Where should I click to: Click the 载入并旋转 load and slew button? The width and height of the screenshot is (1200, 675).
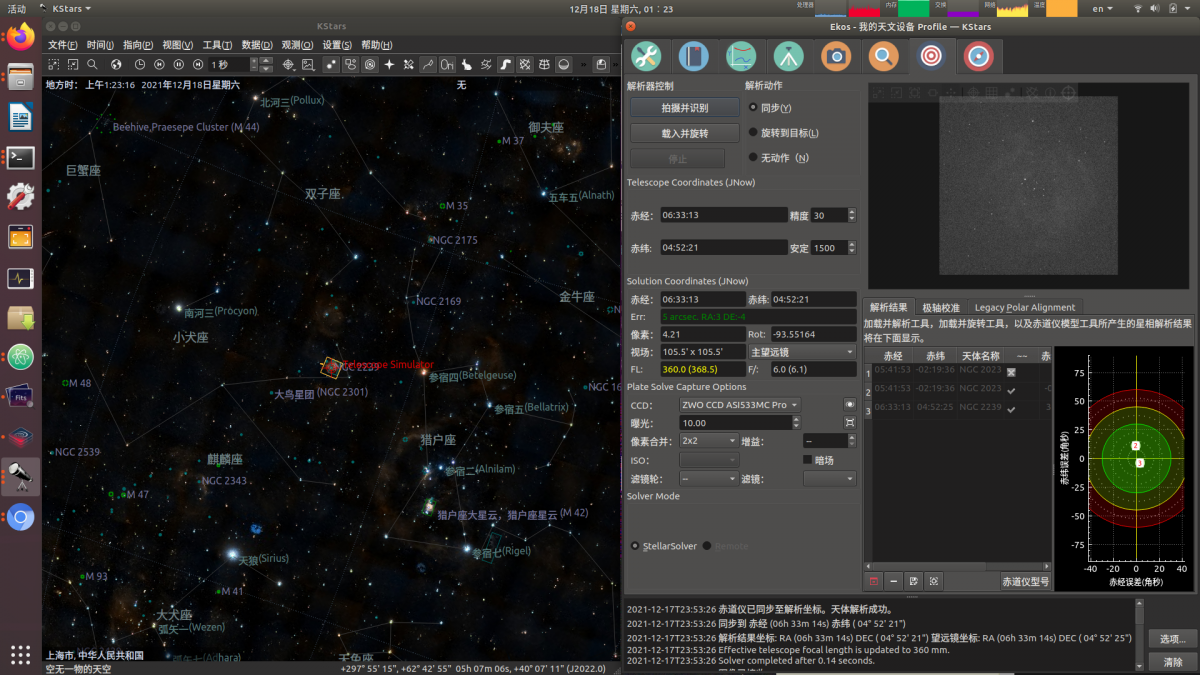(684, 133)
